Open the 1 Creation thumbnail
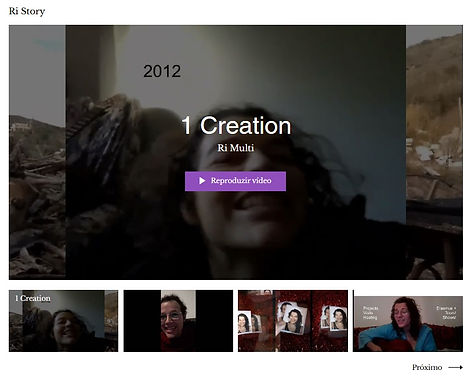The height and width of the screenshot is (383, 471). pyautogui.click(x=63, y=321)
